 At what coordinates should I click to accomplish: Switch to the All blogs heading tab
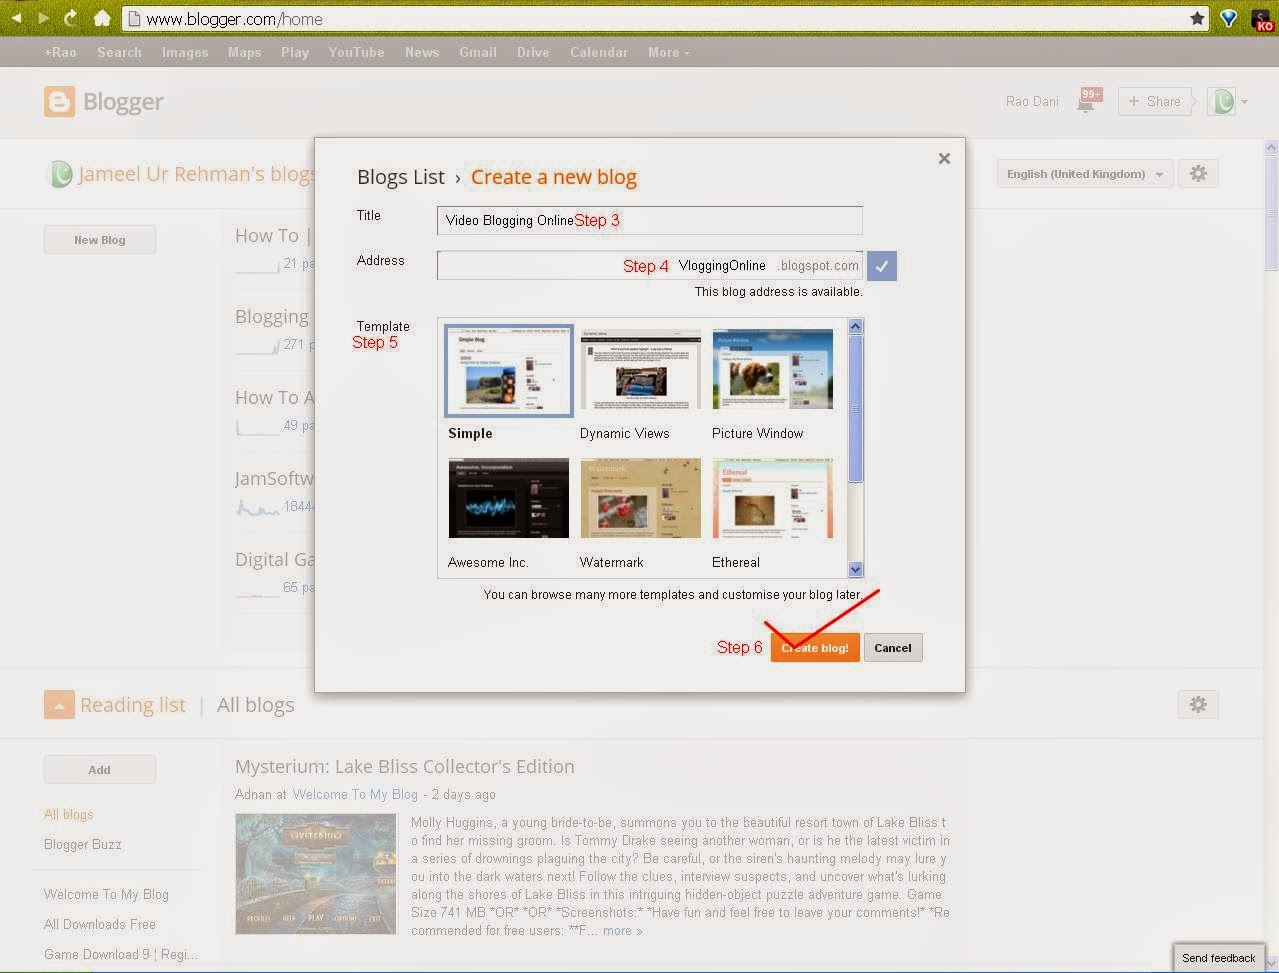click(256, 705)
